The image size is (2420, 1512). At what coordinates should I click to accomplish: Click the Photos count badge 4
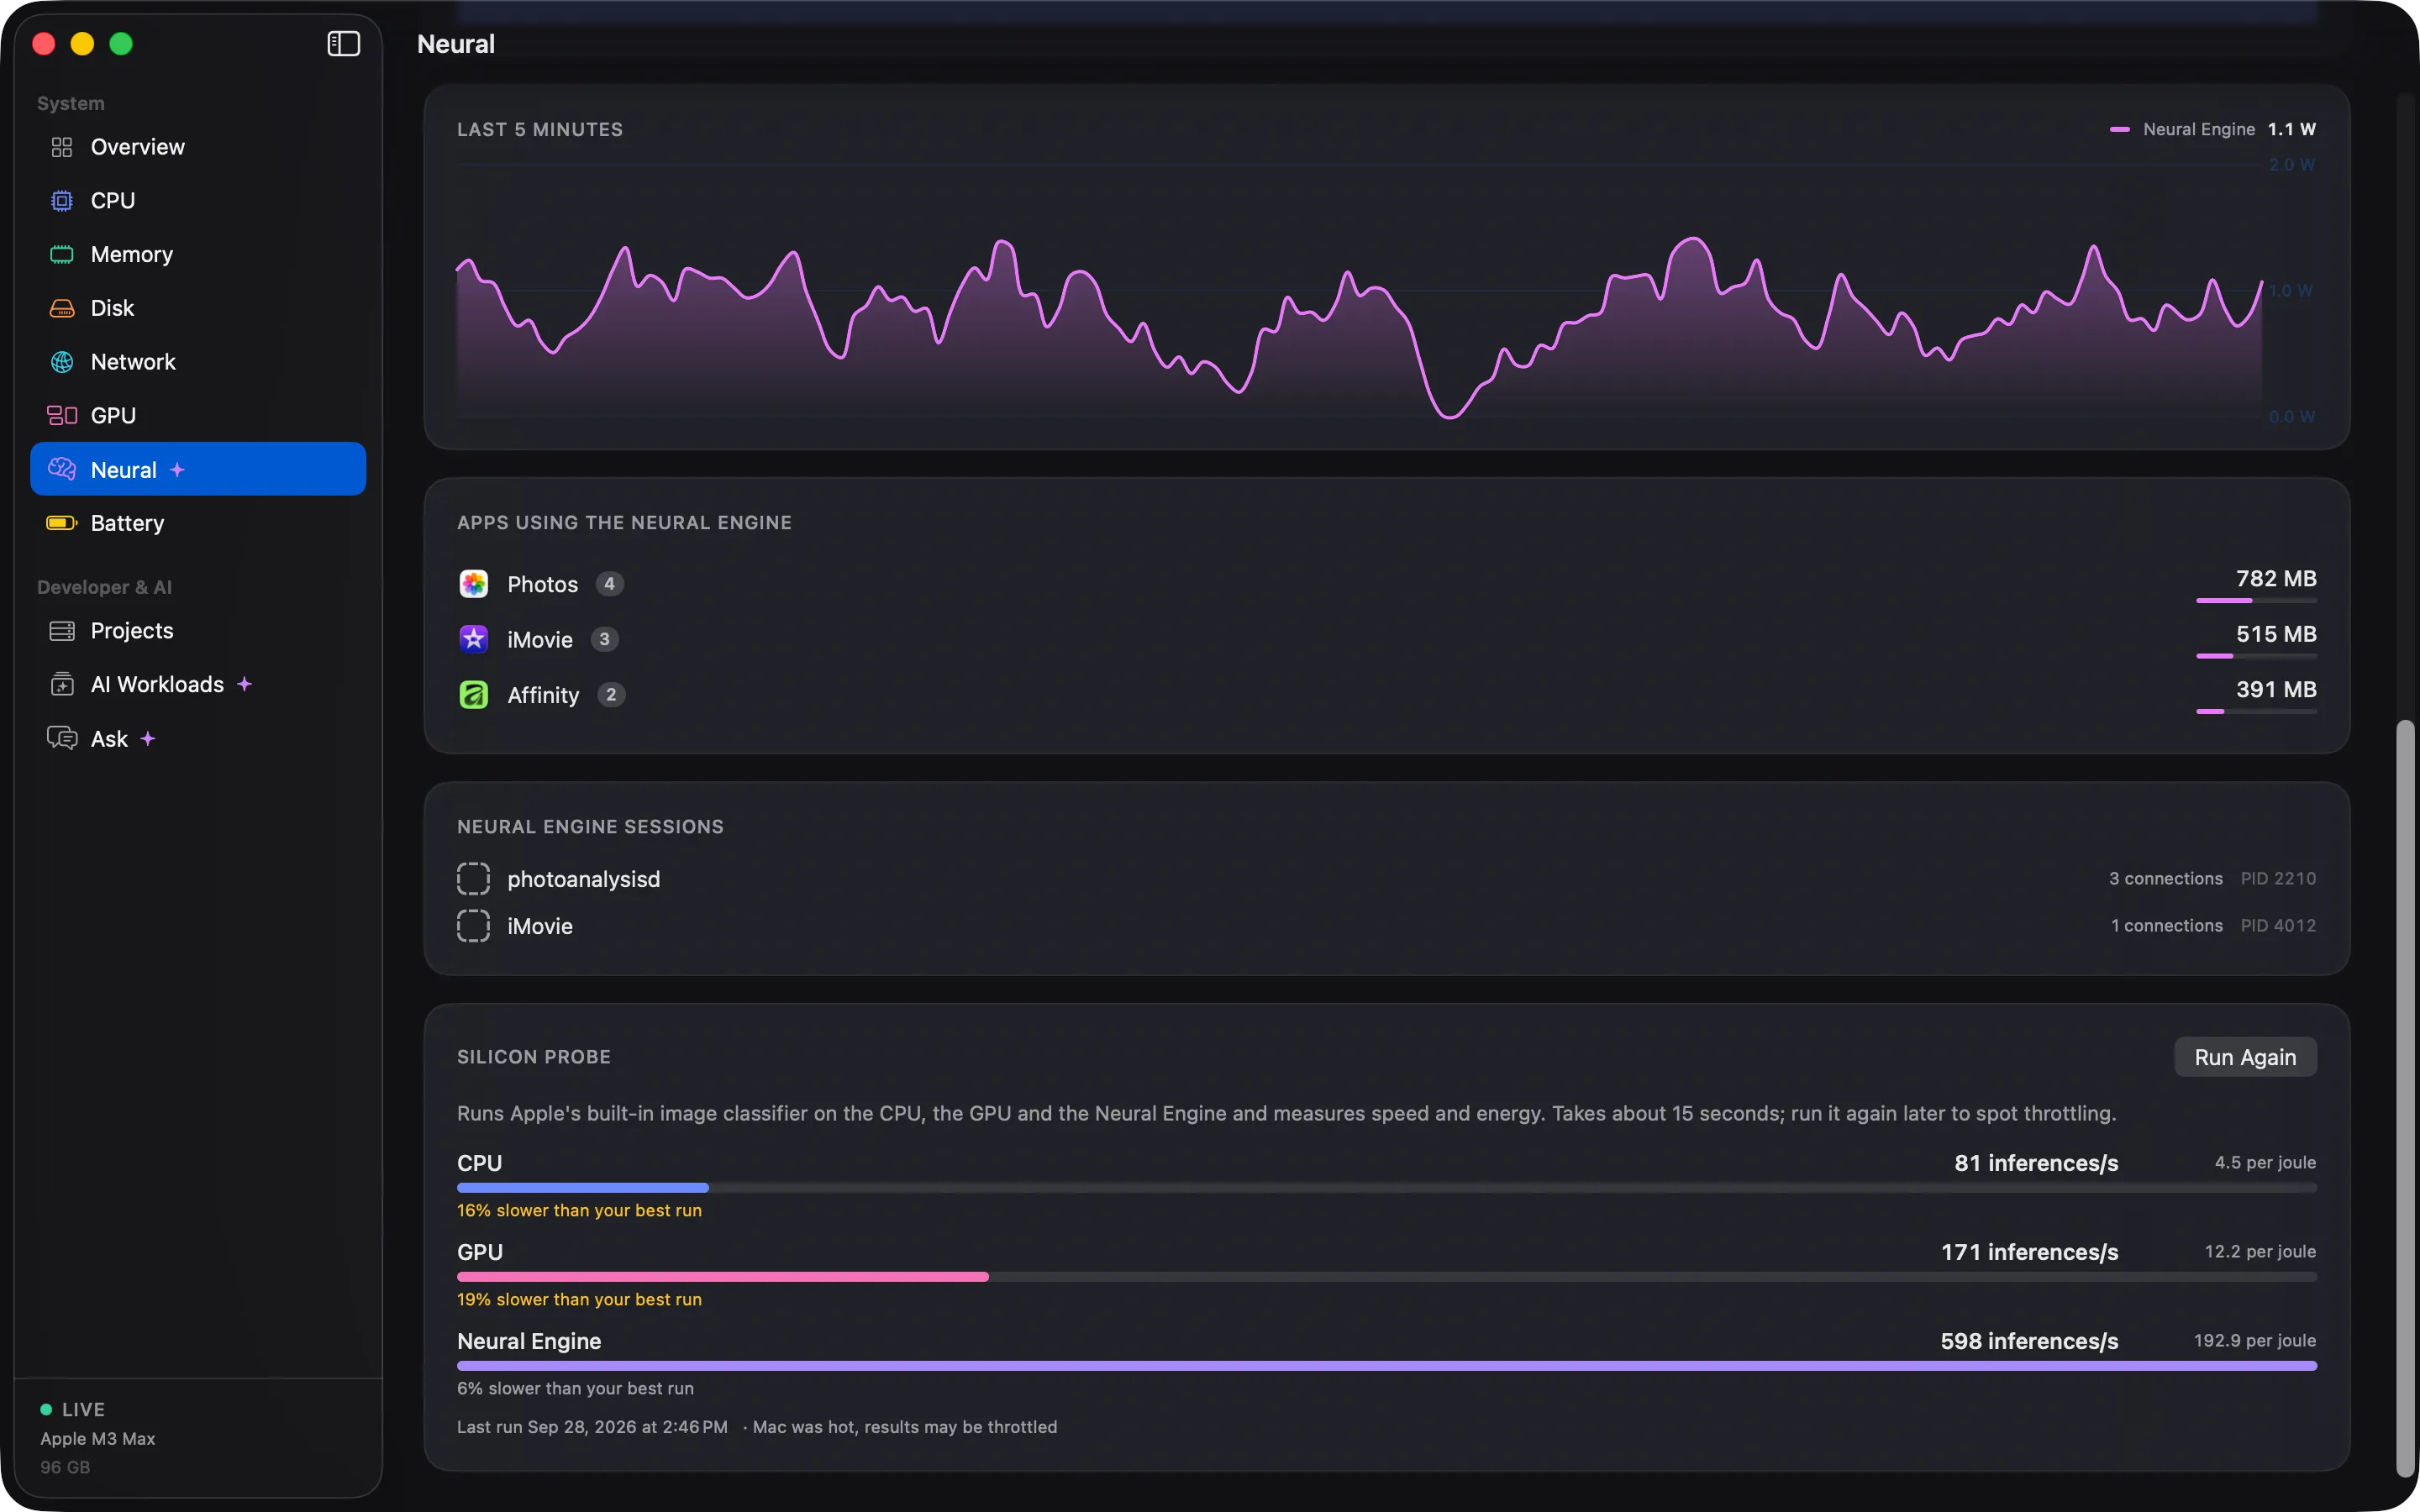tap(609, 584)
